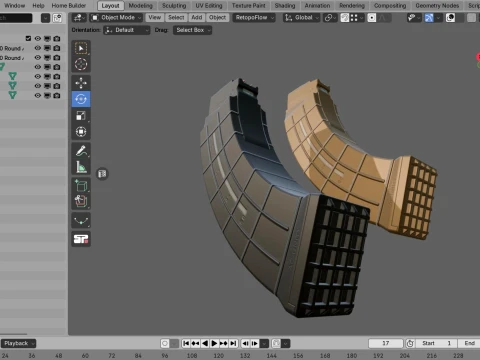Open the Select menu in viewport header
The image size is (480, 360).
tap(176, 17)
